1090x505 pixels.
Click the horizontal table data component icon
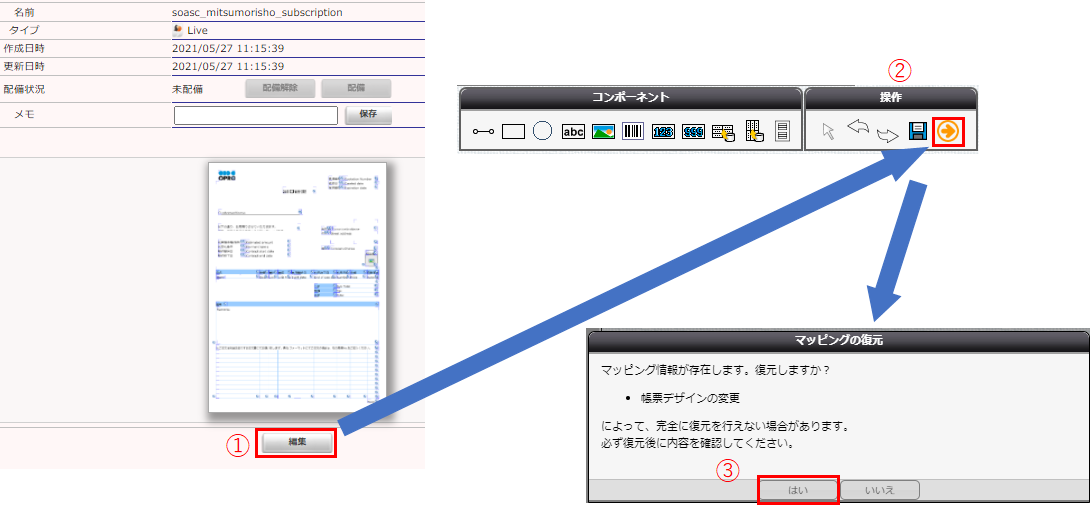pos(723,132)
